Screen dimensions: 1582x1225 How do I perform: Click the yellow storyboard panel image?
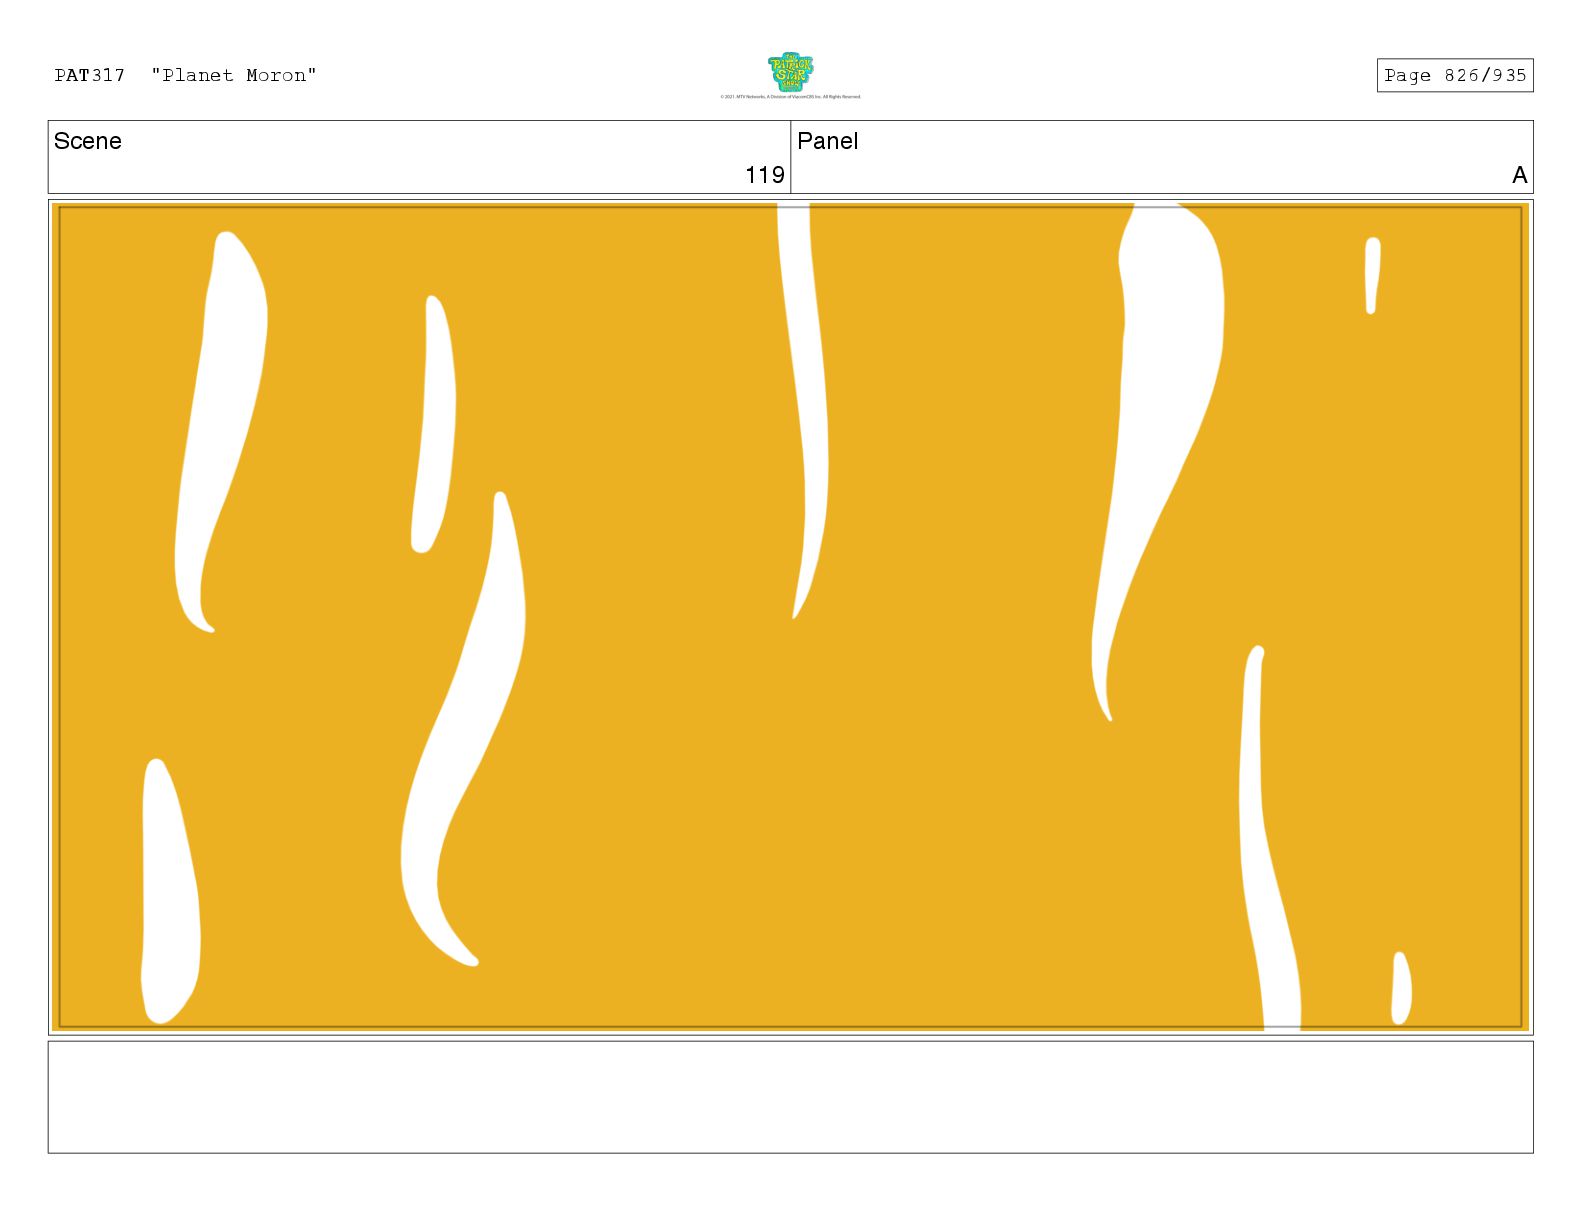(x=790, y=617)
